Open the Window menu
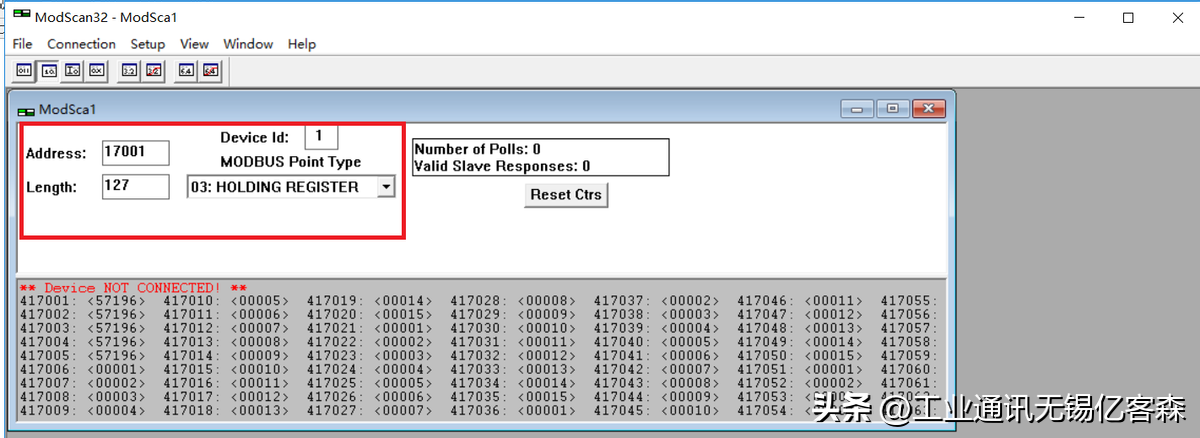Viewport: 1200px width, 438px height. pyautogui.click(x=248, y=44)
